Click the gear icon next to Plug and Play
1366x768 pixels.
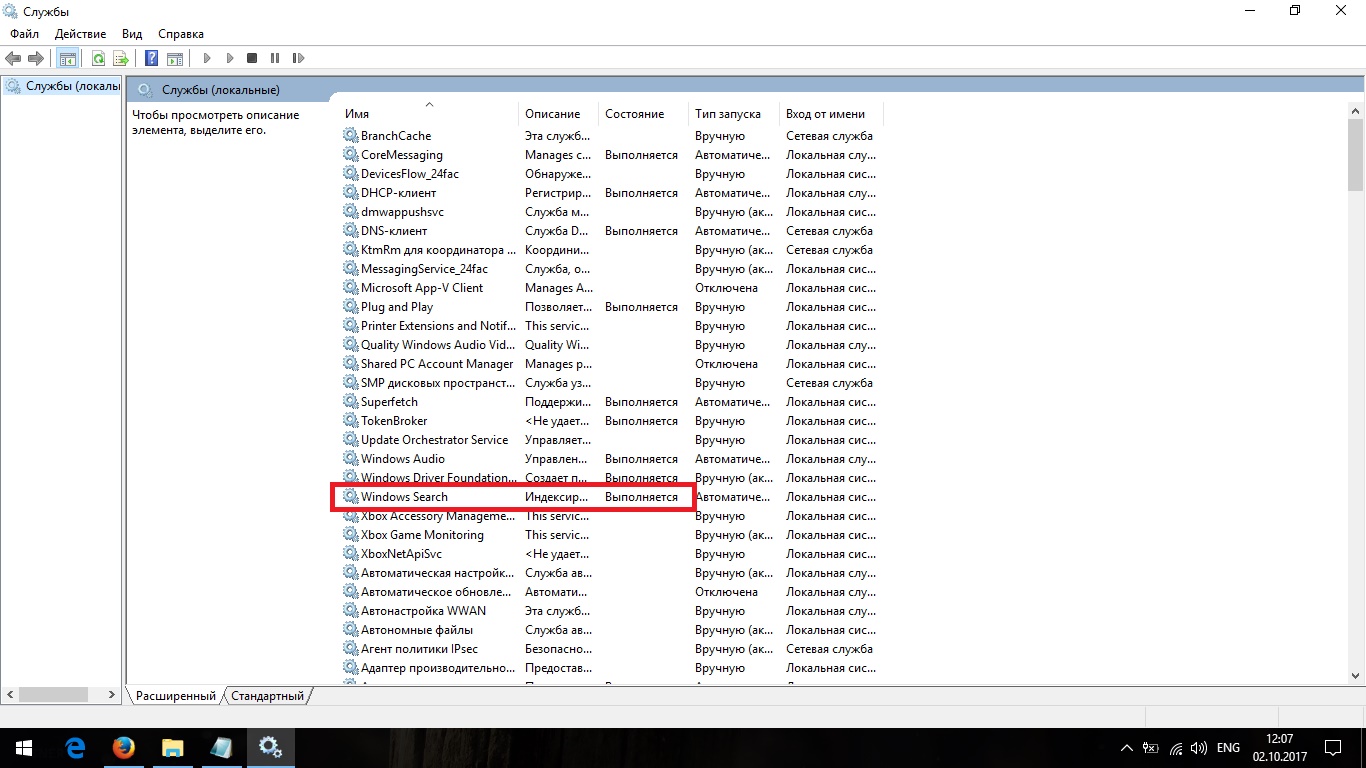pos(350,307)
